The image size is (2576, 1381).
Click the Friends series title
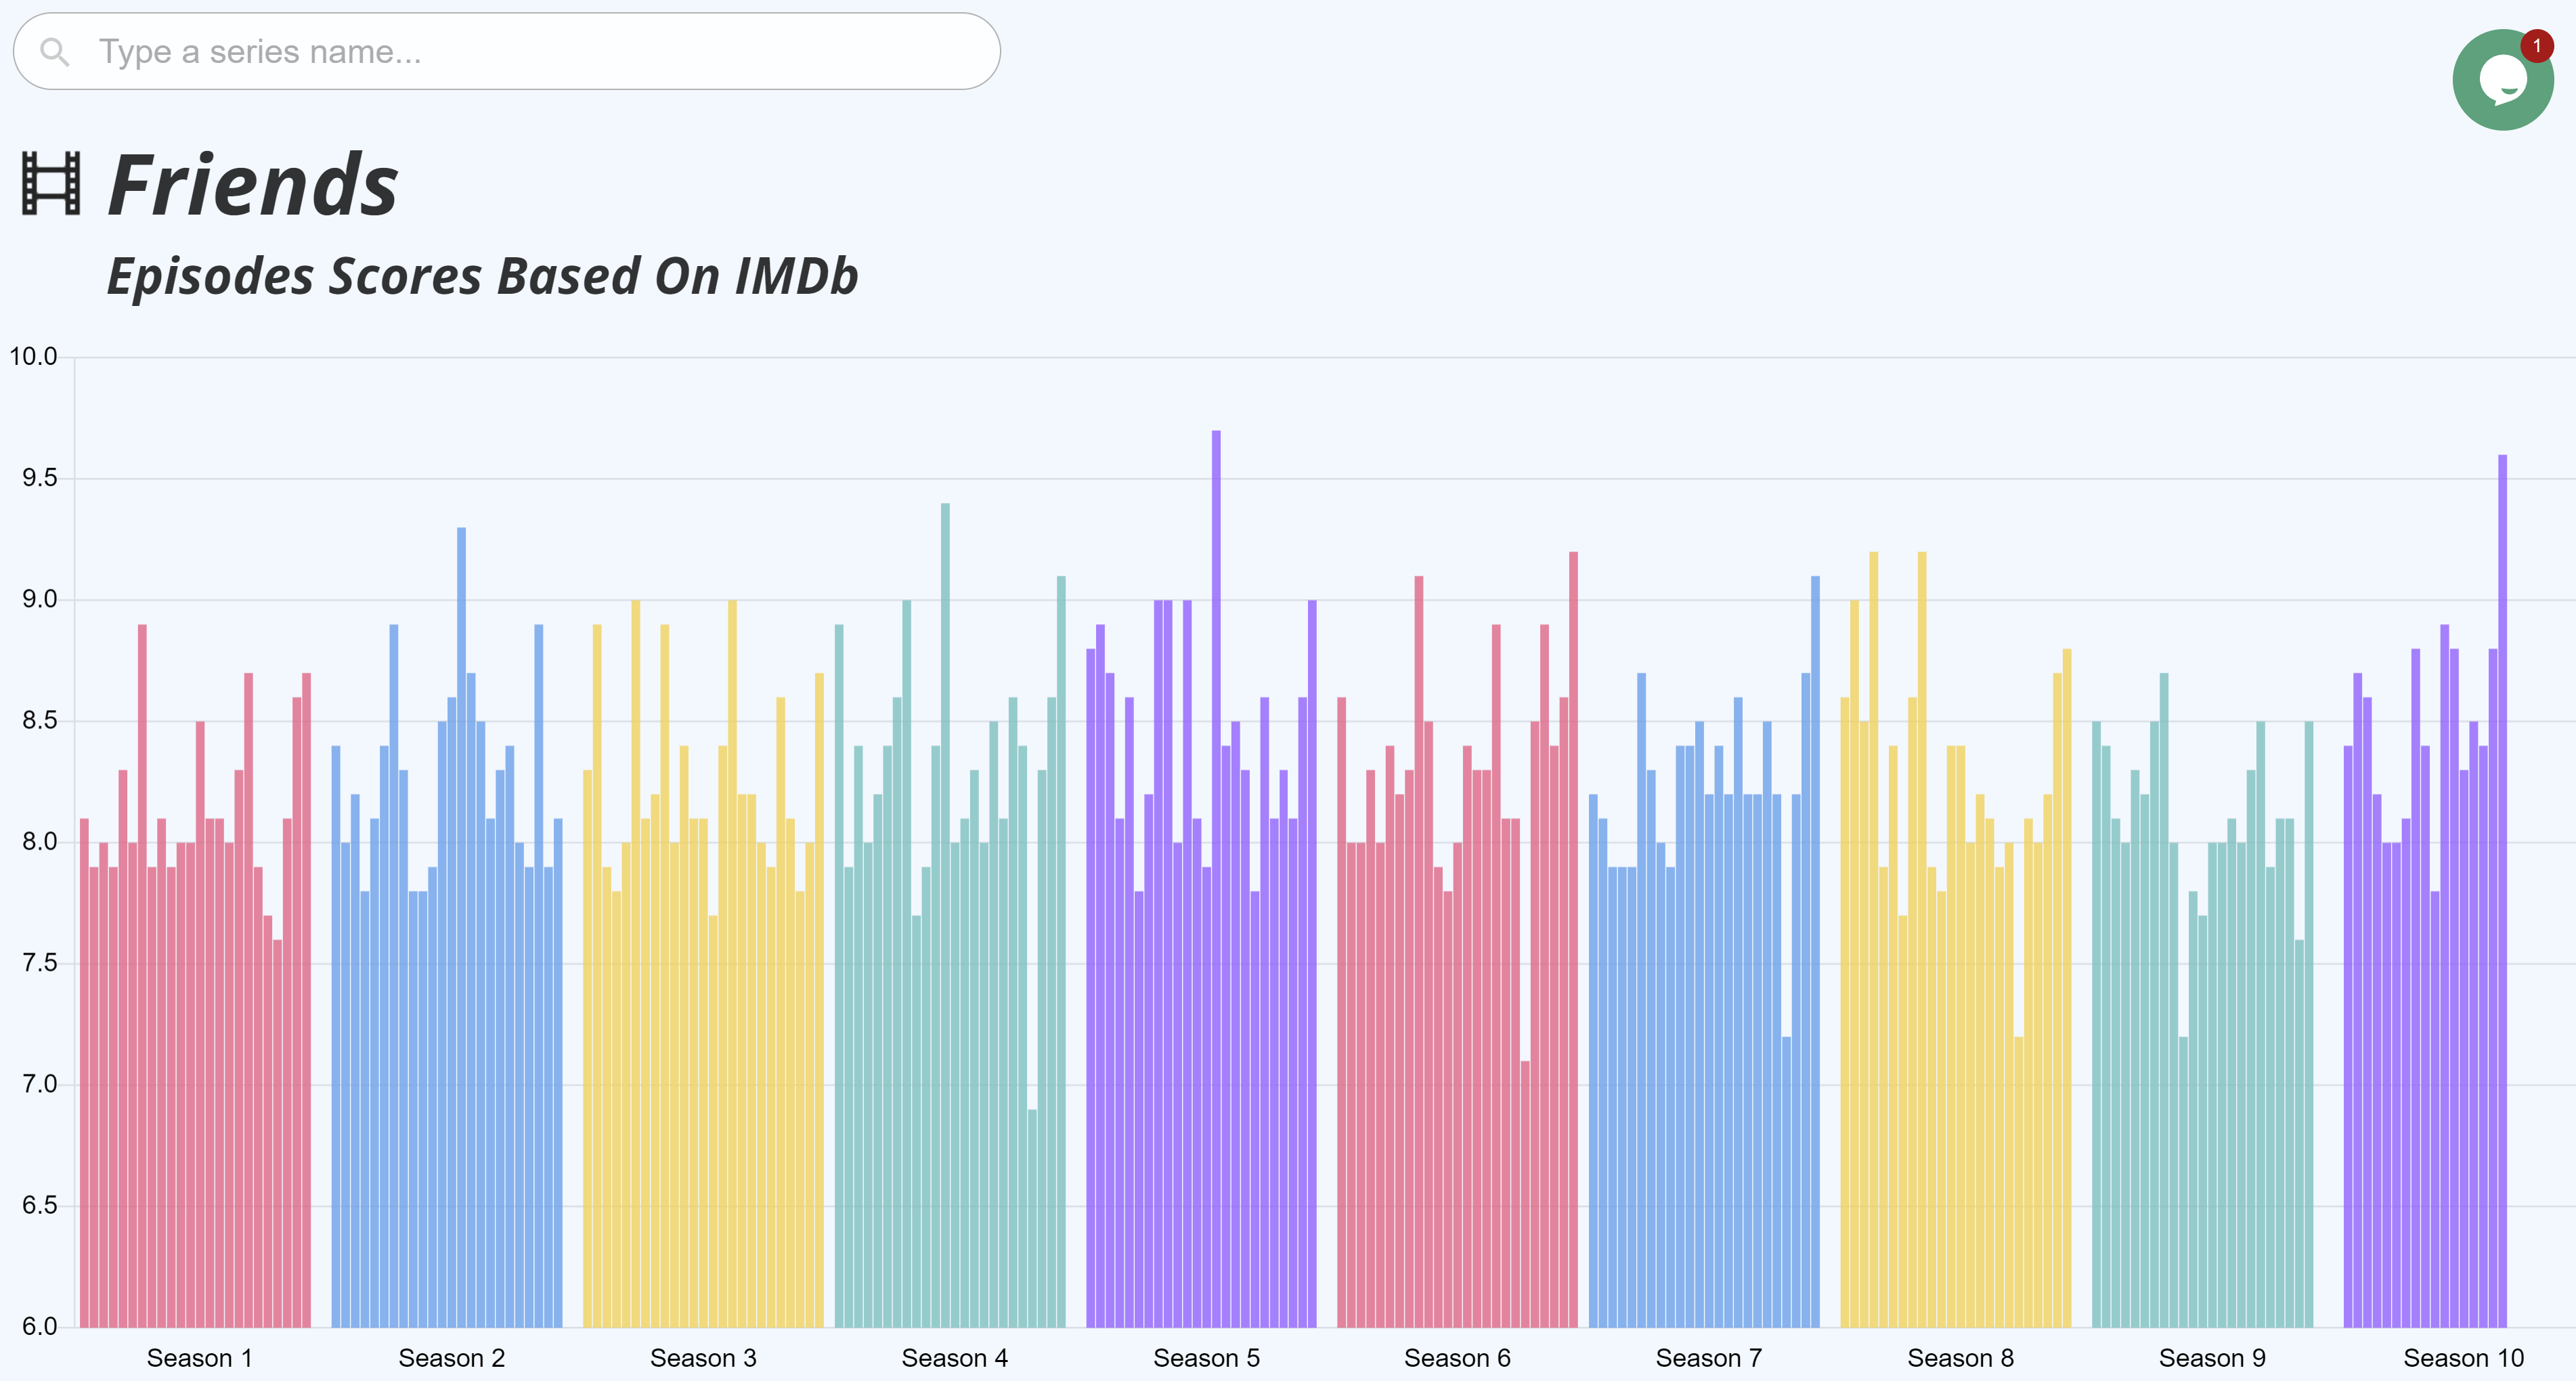pos(253,185)
